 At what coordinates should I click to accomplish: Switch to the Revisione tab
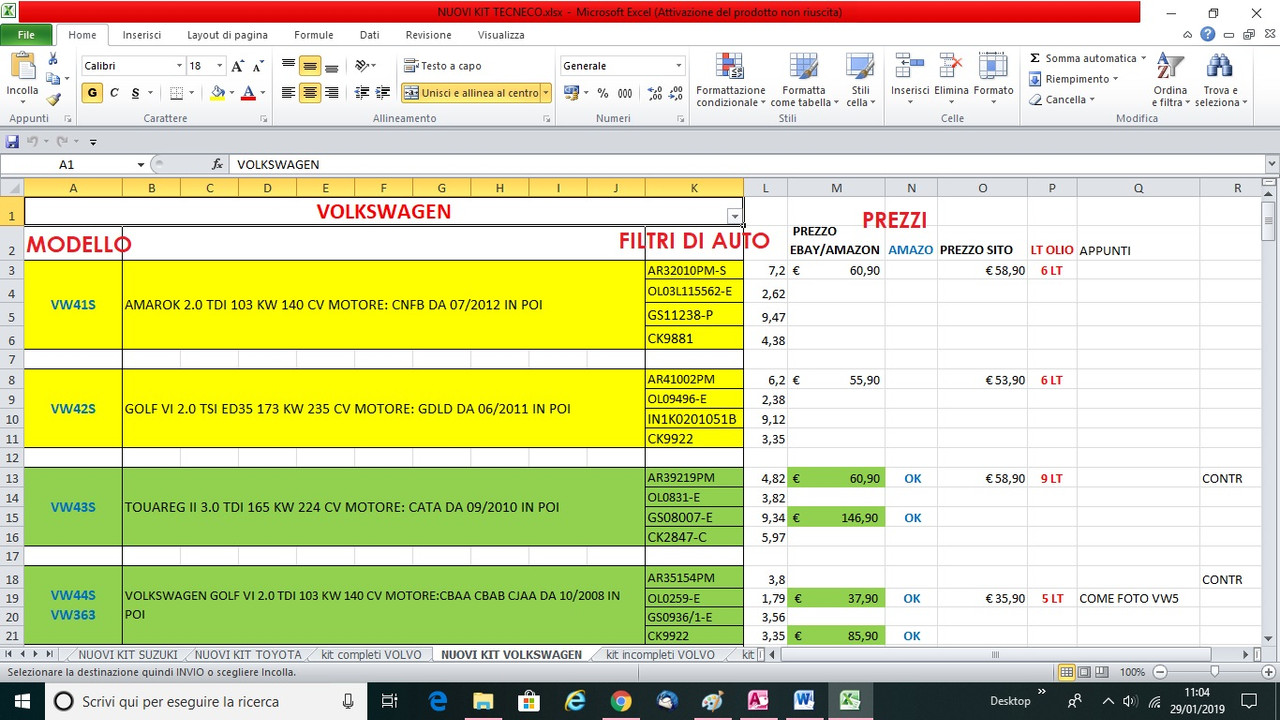tap(429, 35)
